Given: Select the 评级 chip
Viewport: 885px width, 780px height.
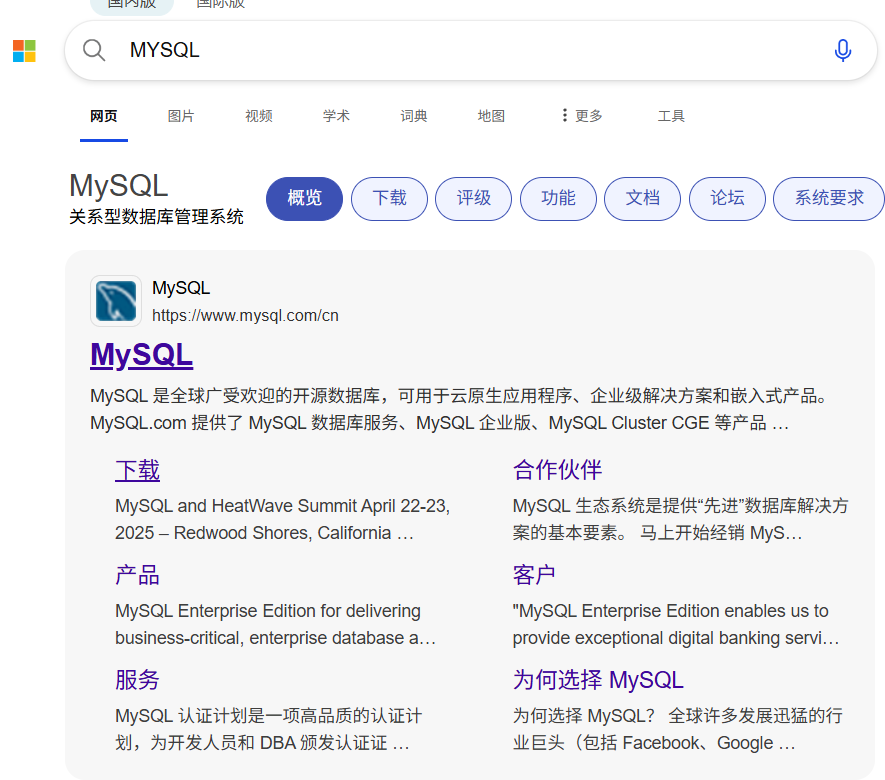Looking at the screenshot, I should pos(474,199).
